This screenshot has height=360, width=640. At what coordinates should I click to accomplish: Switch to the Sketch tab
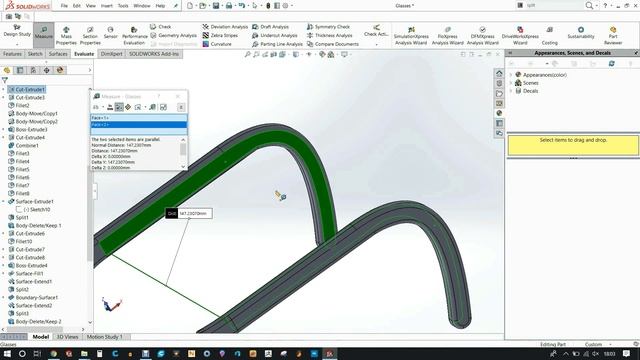tap(35, 54)
